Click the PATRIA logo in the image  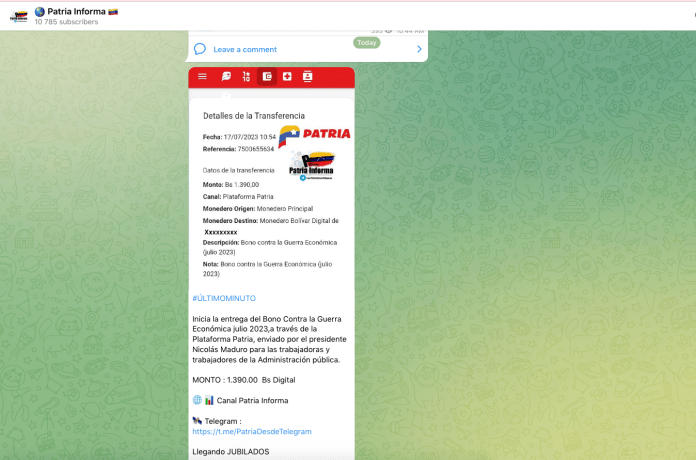click(x=314, y=135)
